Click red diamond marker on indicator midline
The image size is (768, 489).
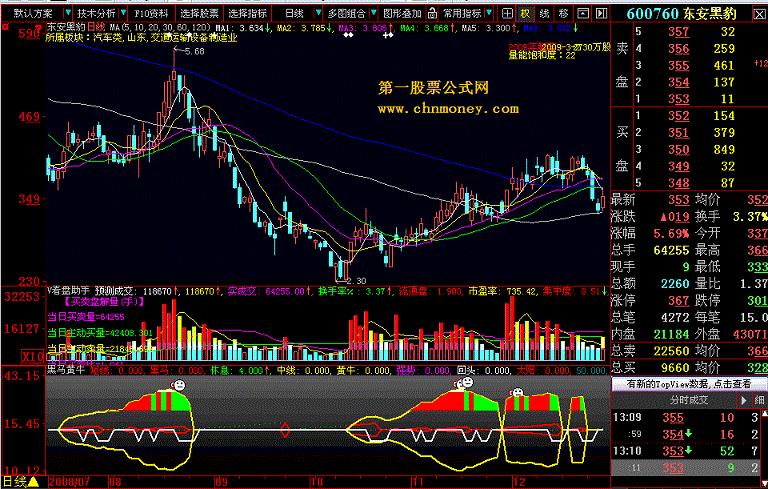(x=285, y=430)
